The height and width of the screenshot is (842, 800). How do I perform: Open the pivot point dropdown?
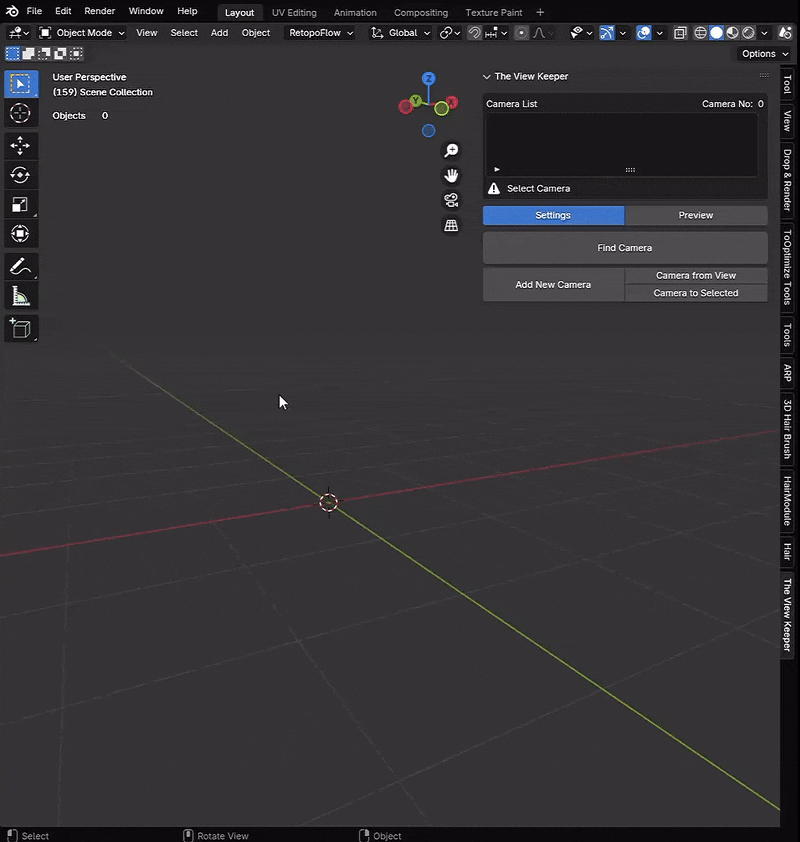coord(450,33)
